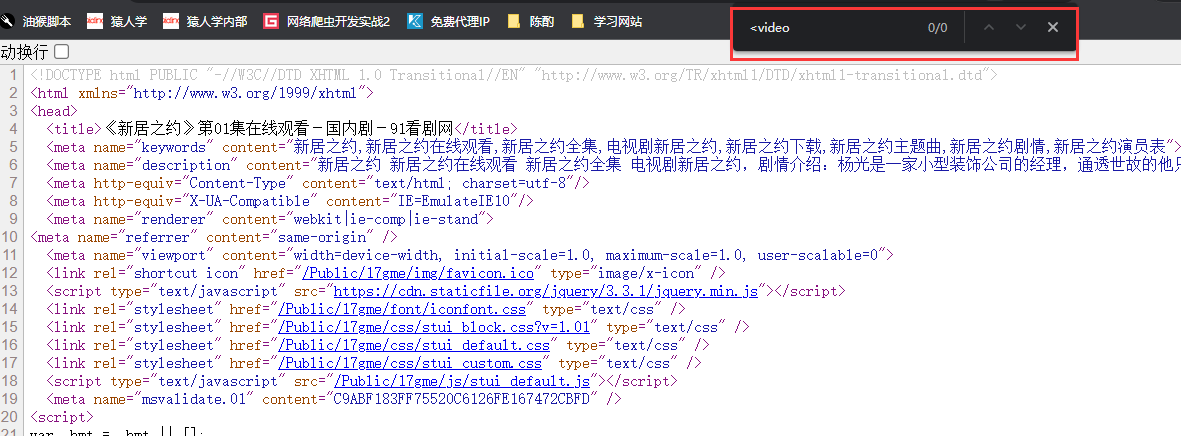Open the 猿人学 bookmark
The height and width of the screenshot is (436, 1181).
tap(119, 21)
